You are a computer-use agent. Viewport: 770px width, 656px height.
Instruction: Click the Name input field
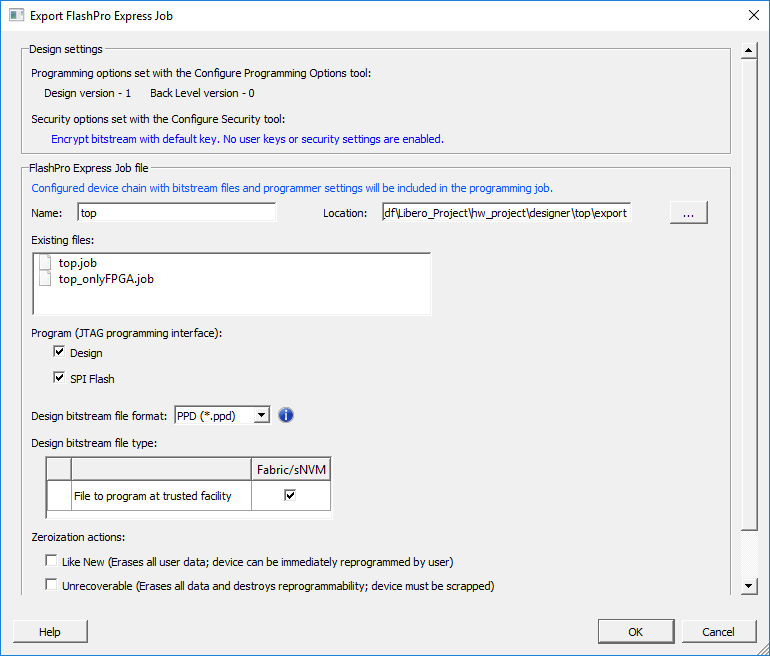[177, 213]
